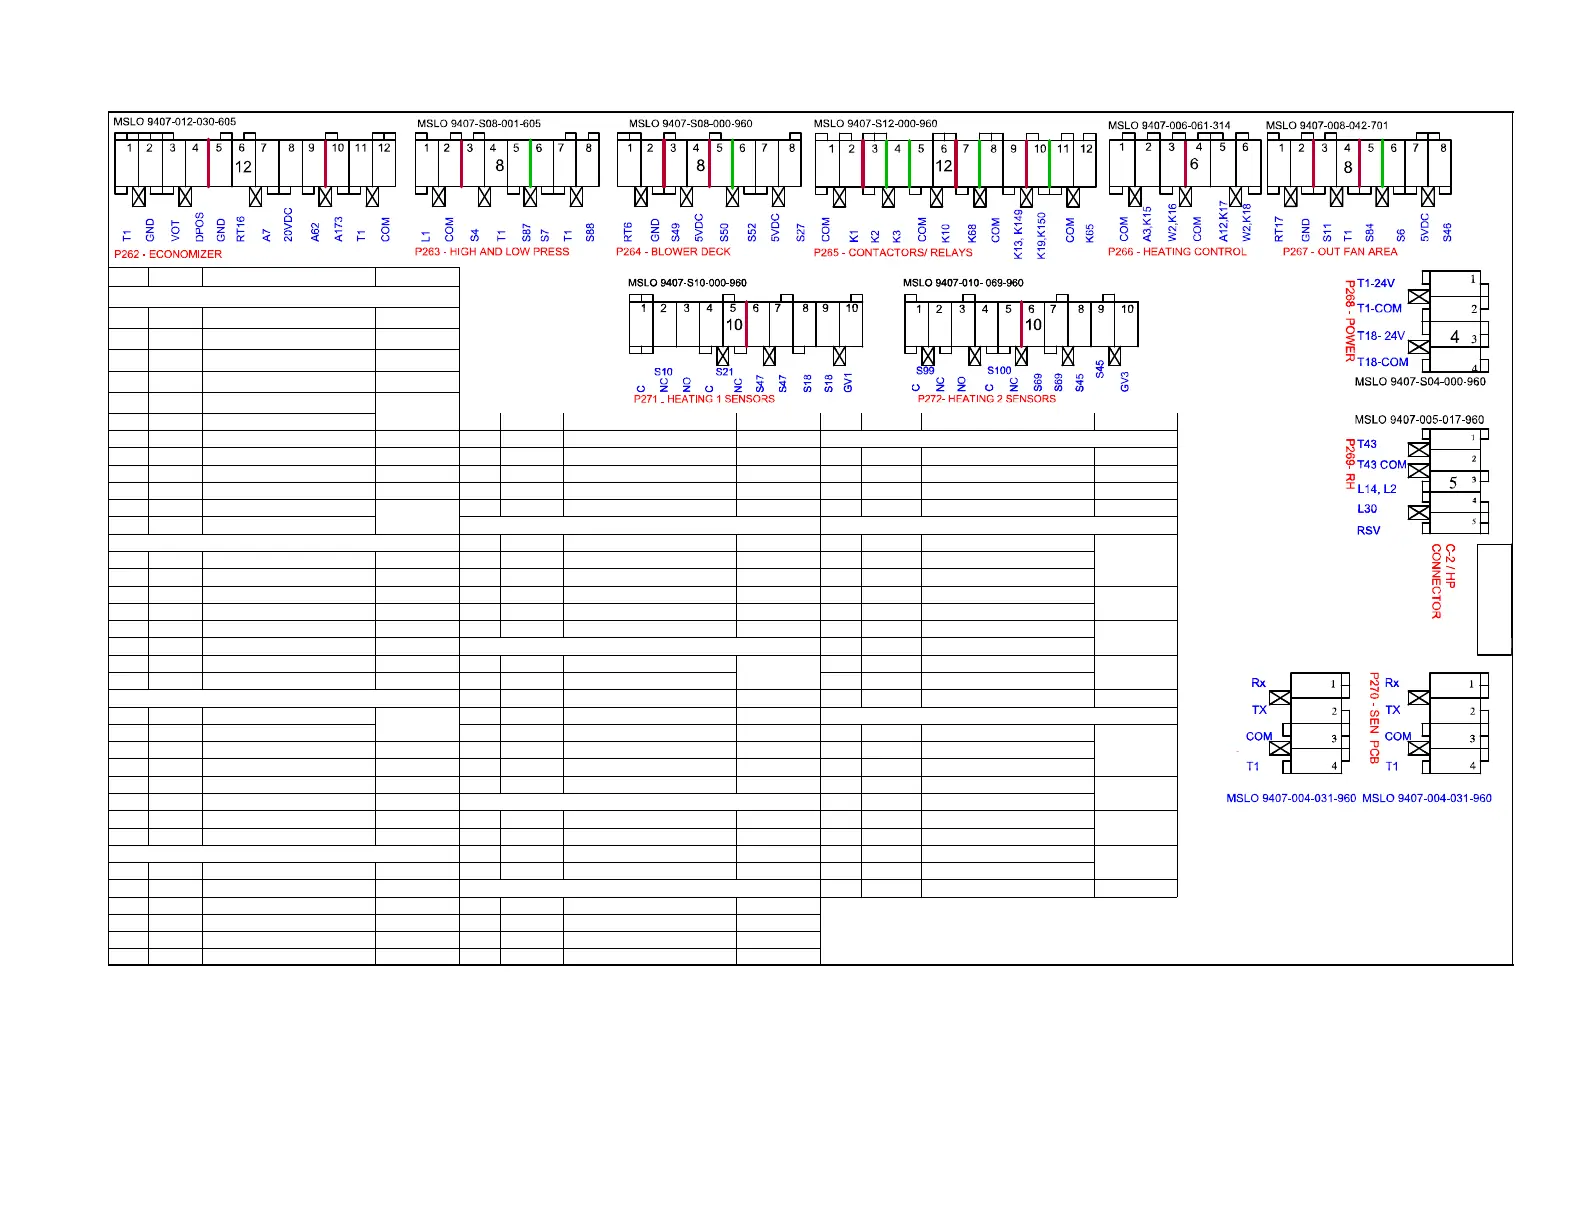Click the S88 pin label

tap(590, 232)
